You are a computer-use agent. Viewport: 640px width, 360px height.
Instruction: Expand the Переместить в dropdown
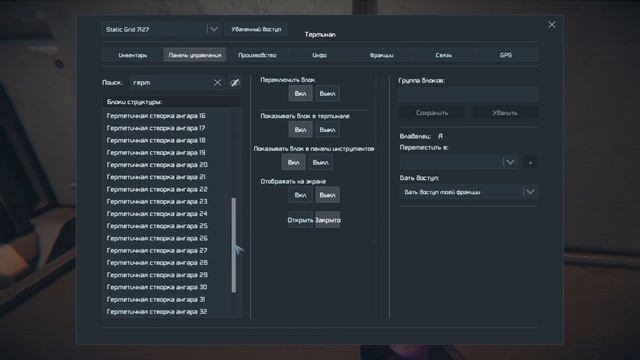pos(510,162)
